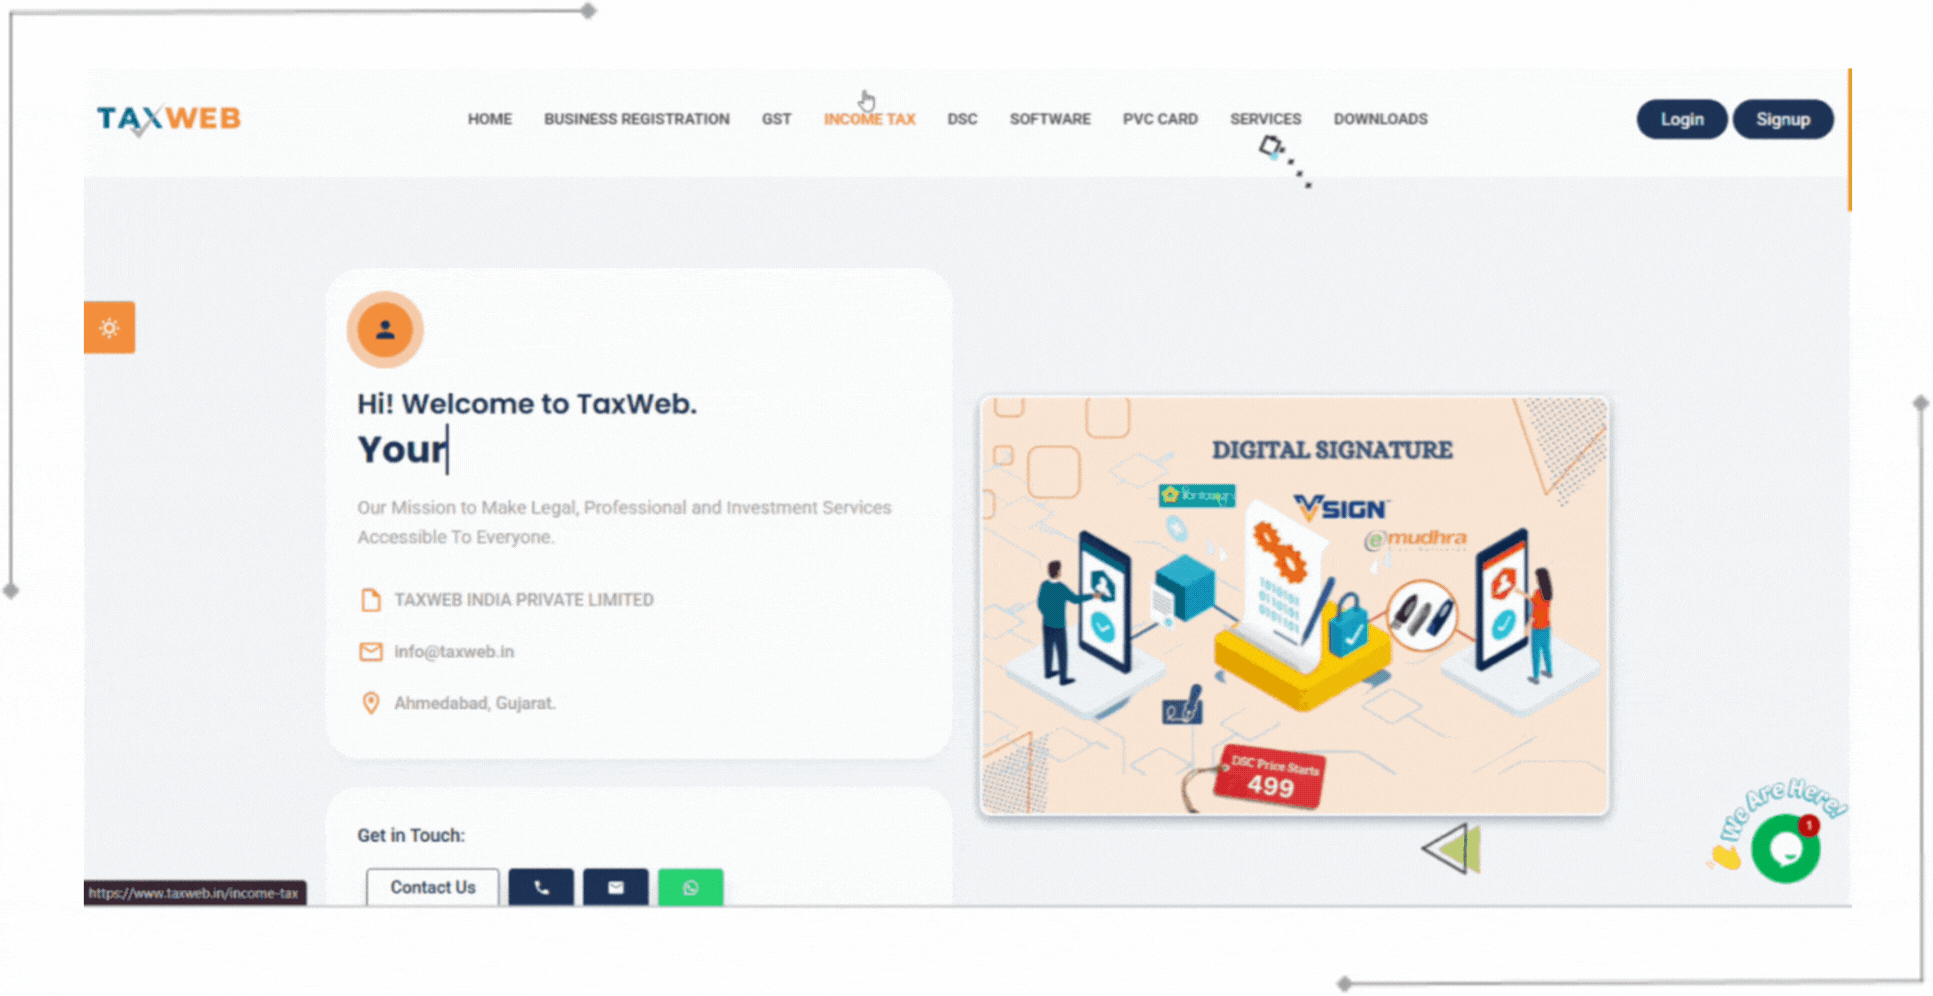Open the GST menu item
The image size is (1933, 996).
[776, 119]
